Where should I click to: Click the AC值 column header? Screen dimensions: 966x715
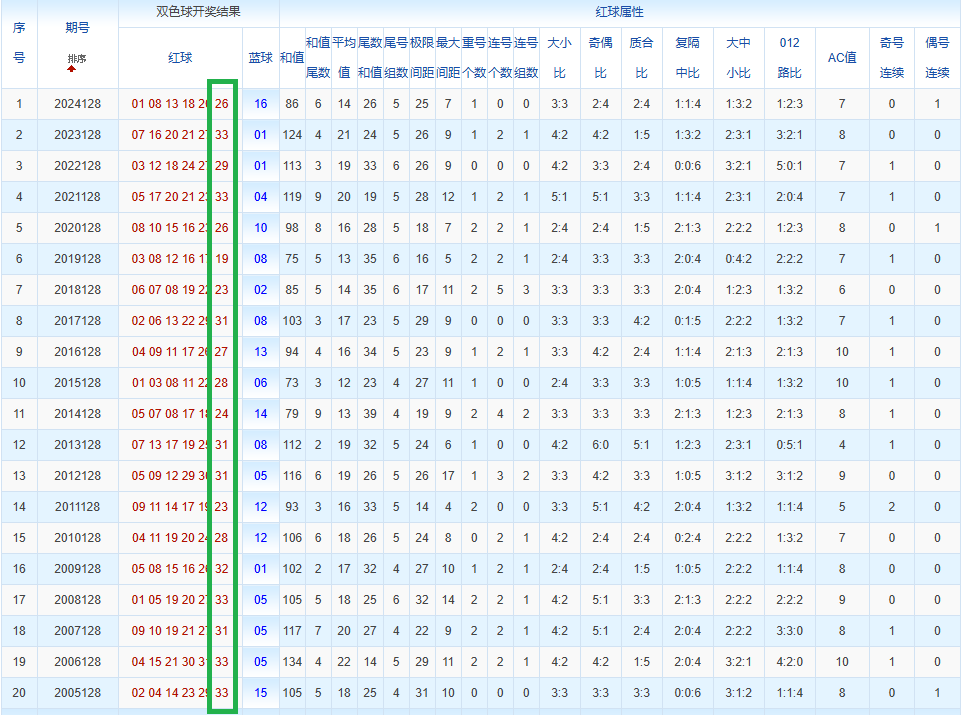842,58
